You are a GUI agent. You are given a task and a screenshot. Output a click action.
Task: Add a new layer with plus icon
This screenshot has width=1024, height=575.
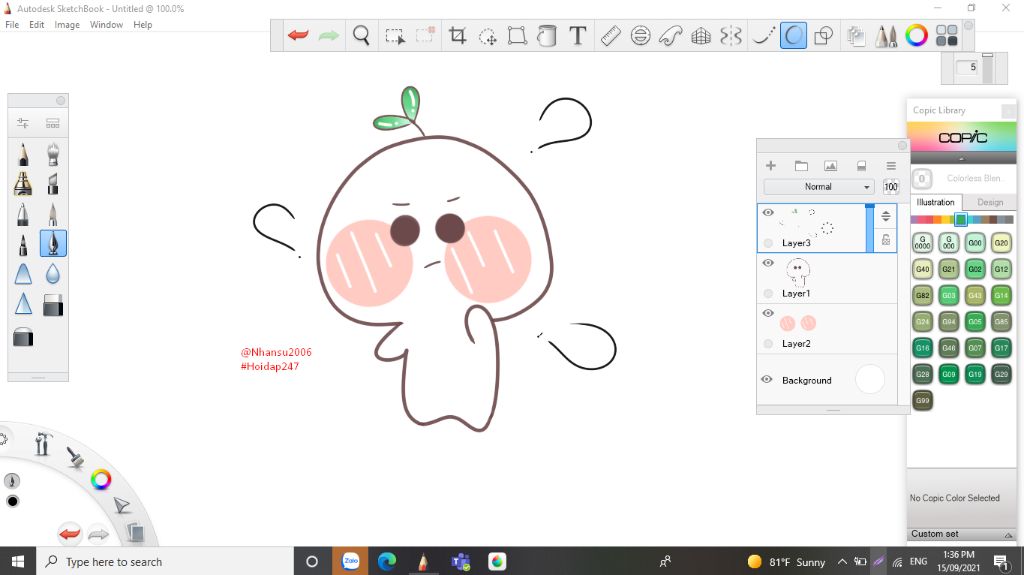point(771,166)
